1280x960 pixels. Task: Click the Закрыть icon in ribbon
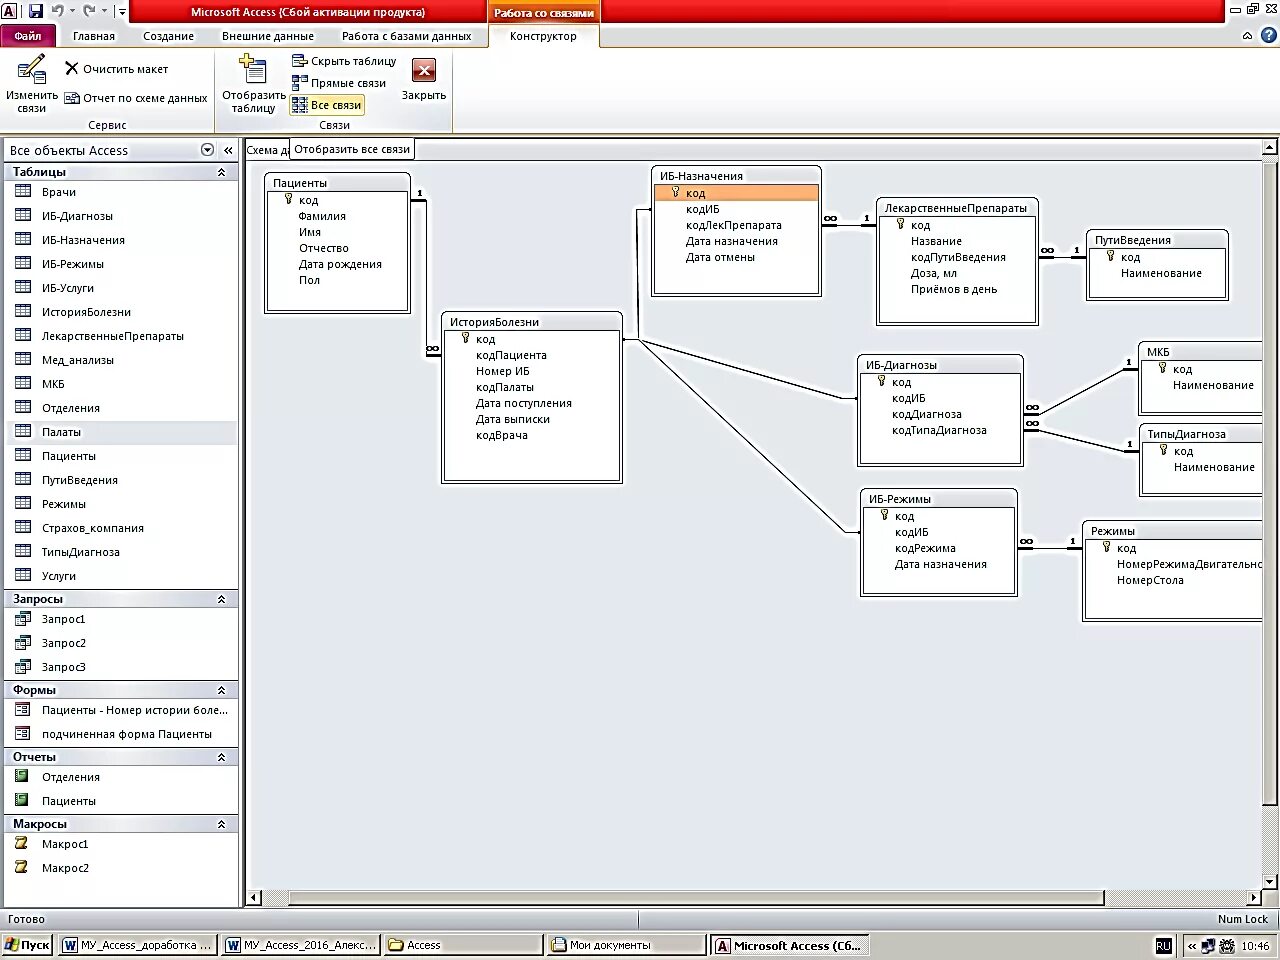tap(424, 70)
